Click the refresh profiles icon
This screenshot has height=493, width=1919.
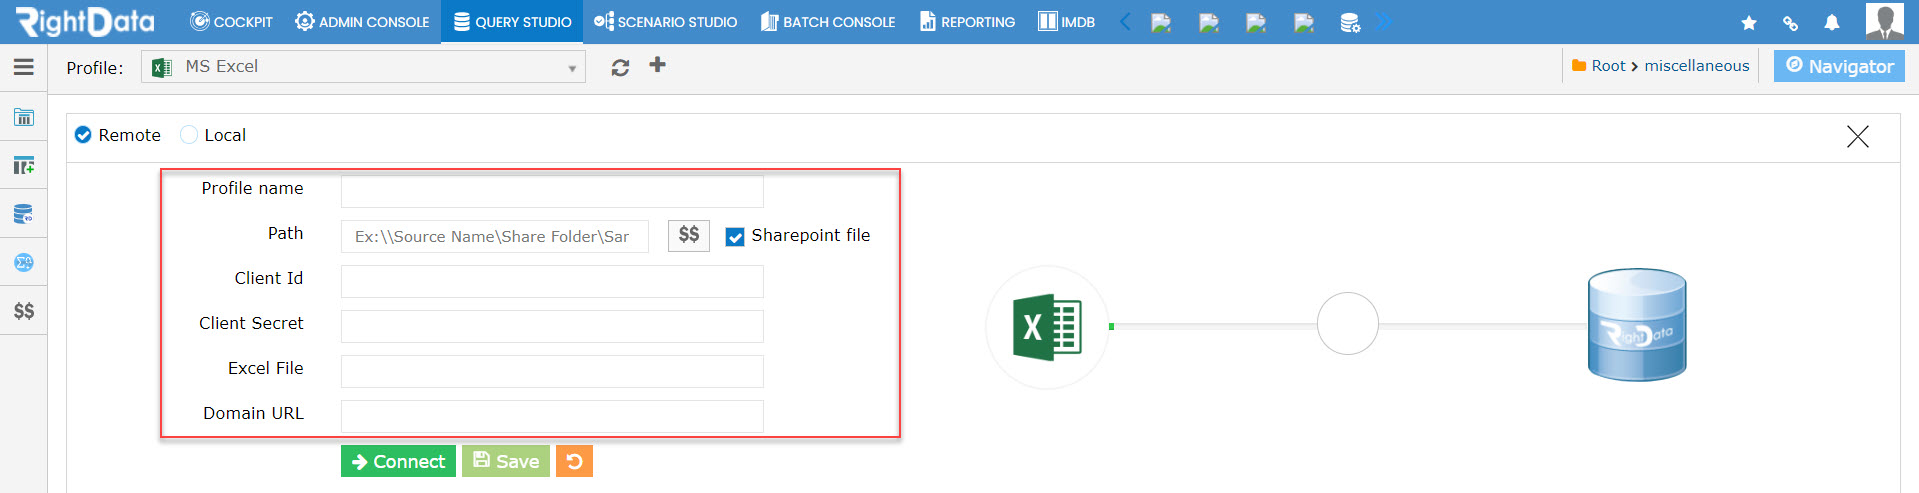pos(620,67)
